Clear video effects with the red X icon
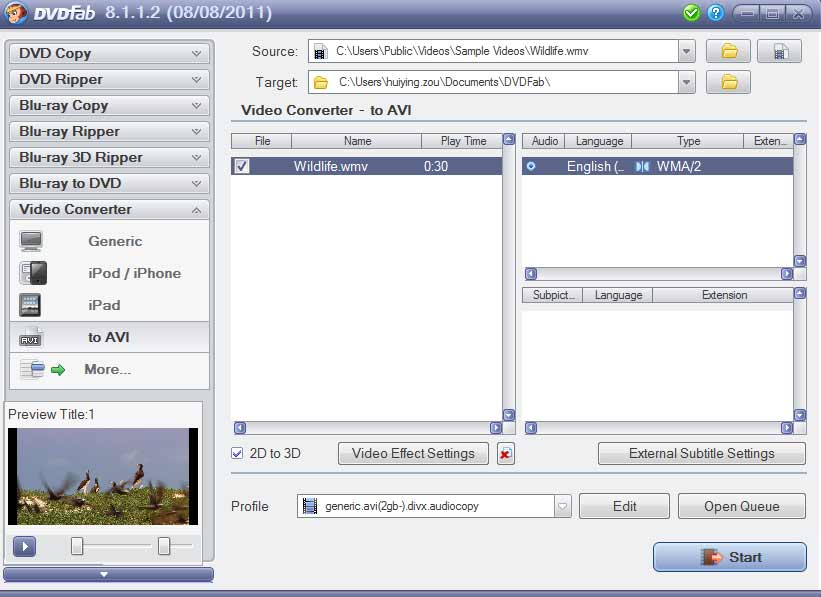Viewport: 821px width, 597px height. pos(505,453)
